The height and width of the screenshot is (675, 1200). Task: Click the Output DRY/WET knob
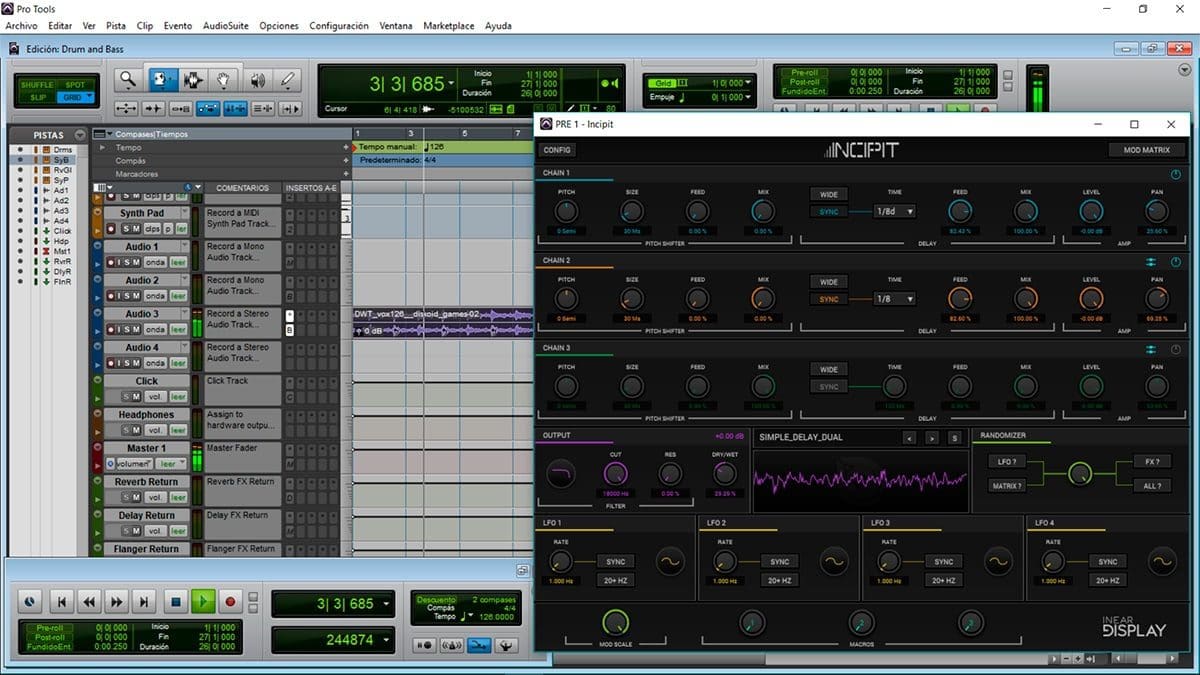pos(725,473)
